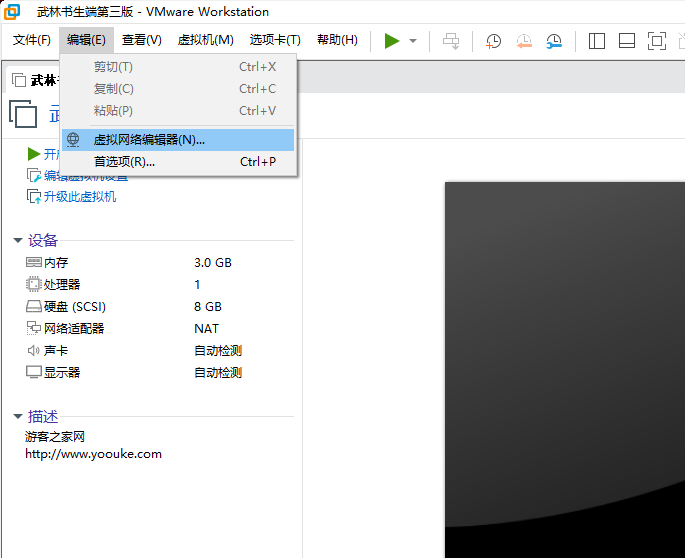Viewport: 685px width, 558px height.
Task: Open the 帮助(H) menu
Action: click(x=337, y=40)
